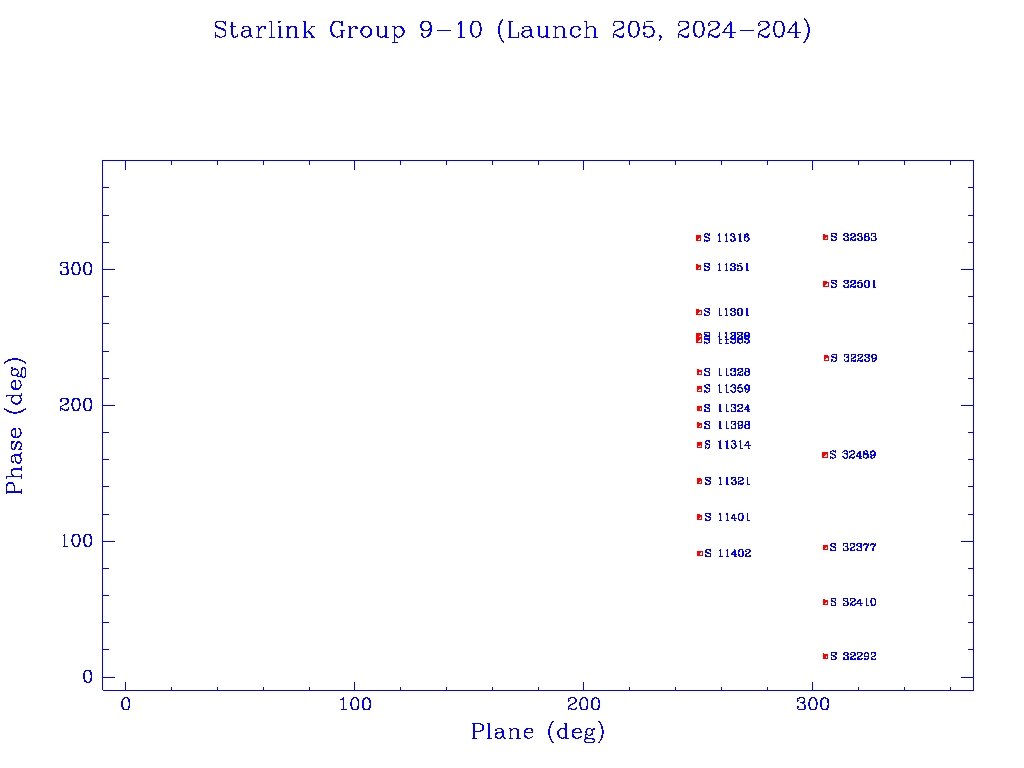Click the Plane axis "300" tick label

pos(813,704)
